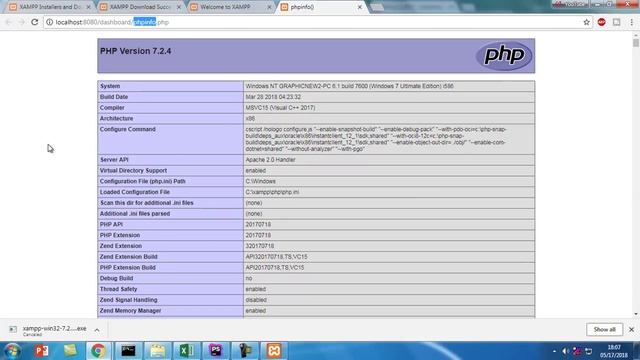Screen dimensions: 640x360
Task: Close the Welcome to XAMPP tab
Action: 269,7
